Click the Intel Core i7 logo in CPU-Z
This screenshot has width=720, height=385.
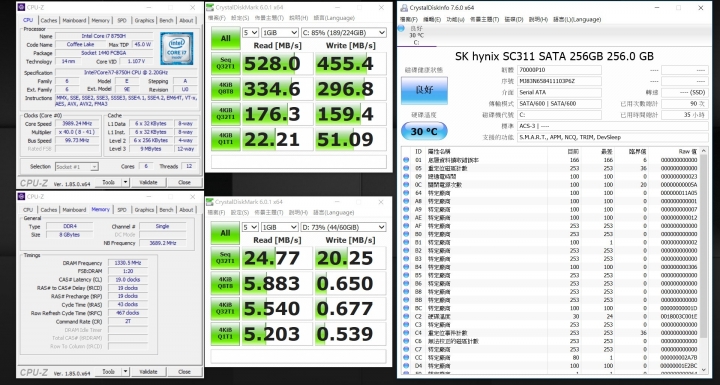[176, 48]
